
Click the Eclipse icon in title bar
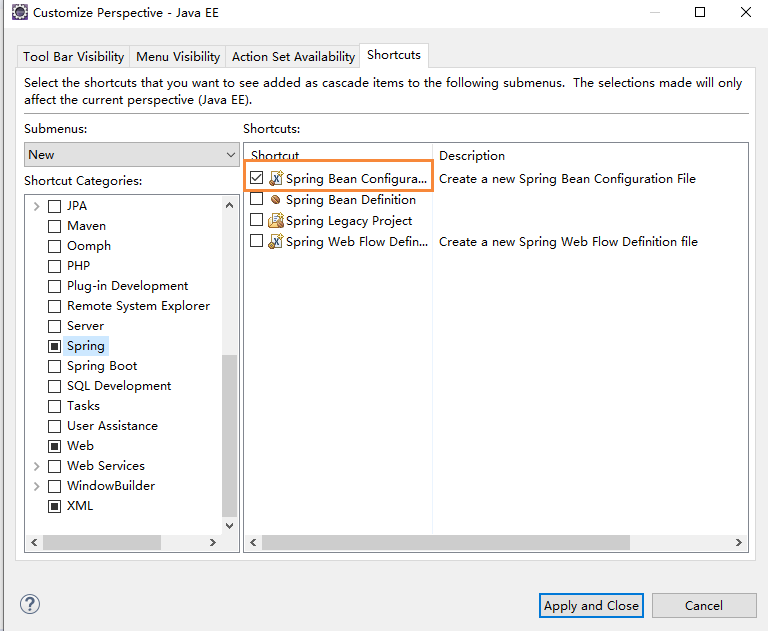(20, 12)
